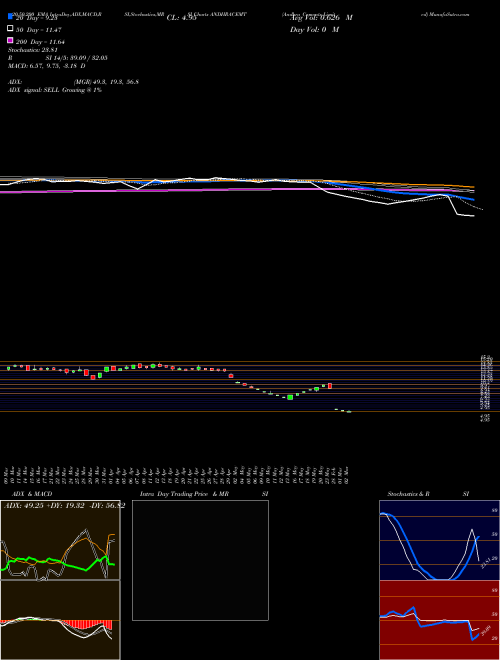Open the red RSI chart panel
Viewport: 500px width, 660px height.
[x=439, y=620]
